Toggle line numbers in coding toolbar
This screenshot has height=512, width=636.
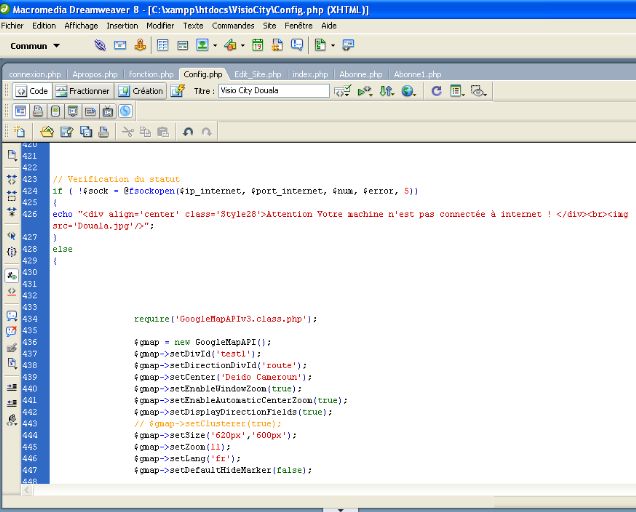pos(12,274)
